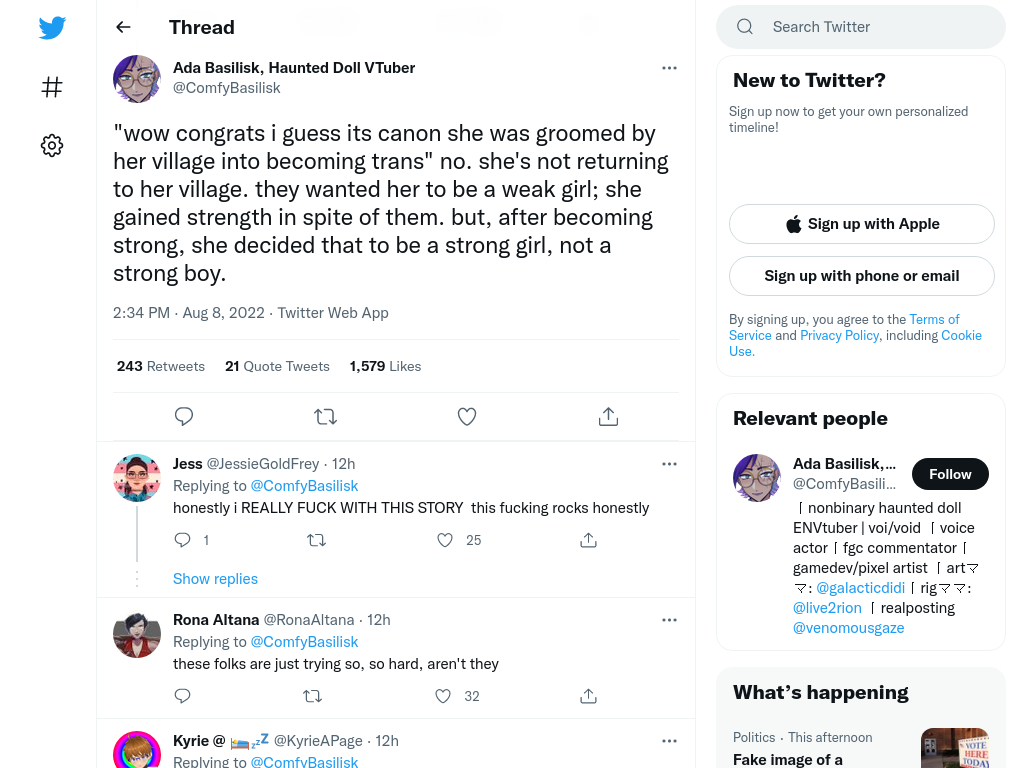
Task: Like Jess's reply with 25 likes
Action: pyautogui.click(x=445, y=540)
